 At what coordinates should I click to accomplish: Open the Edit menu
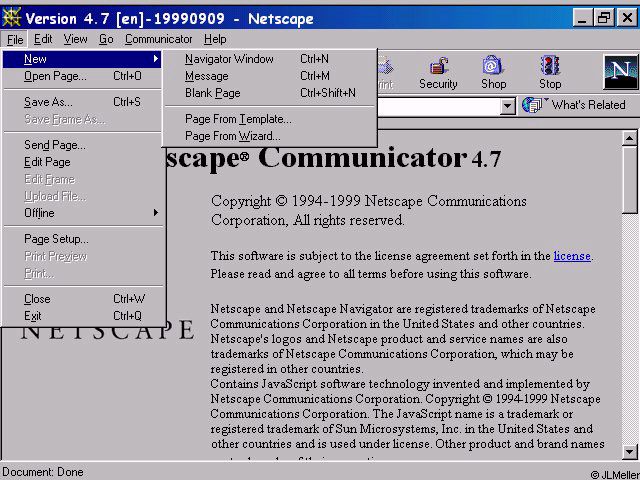[x=43, y=39]
